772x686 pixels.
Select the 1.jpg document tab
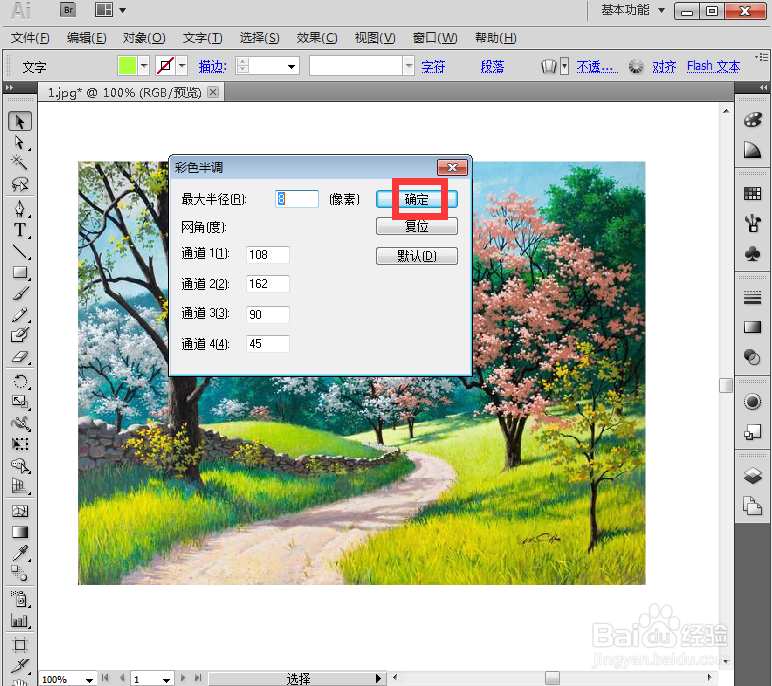tap(125, 92)
